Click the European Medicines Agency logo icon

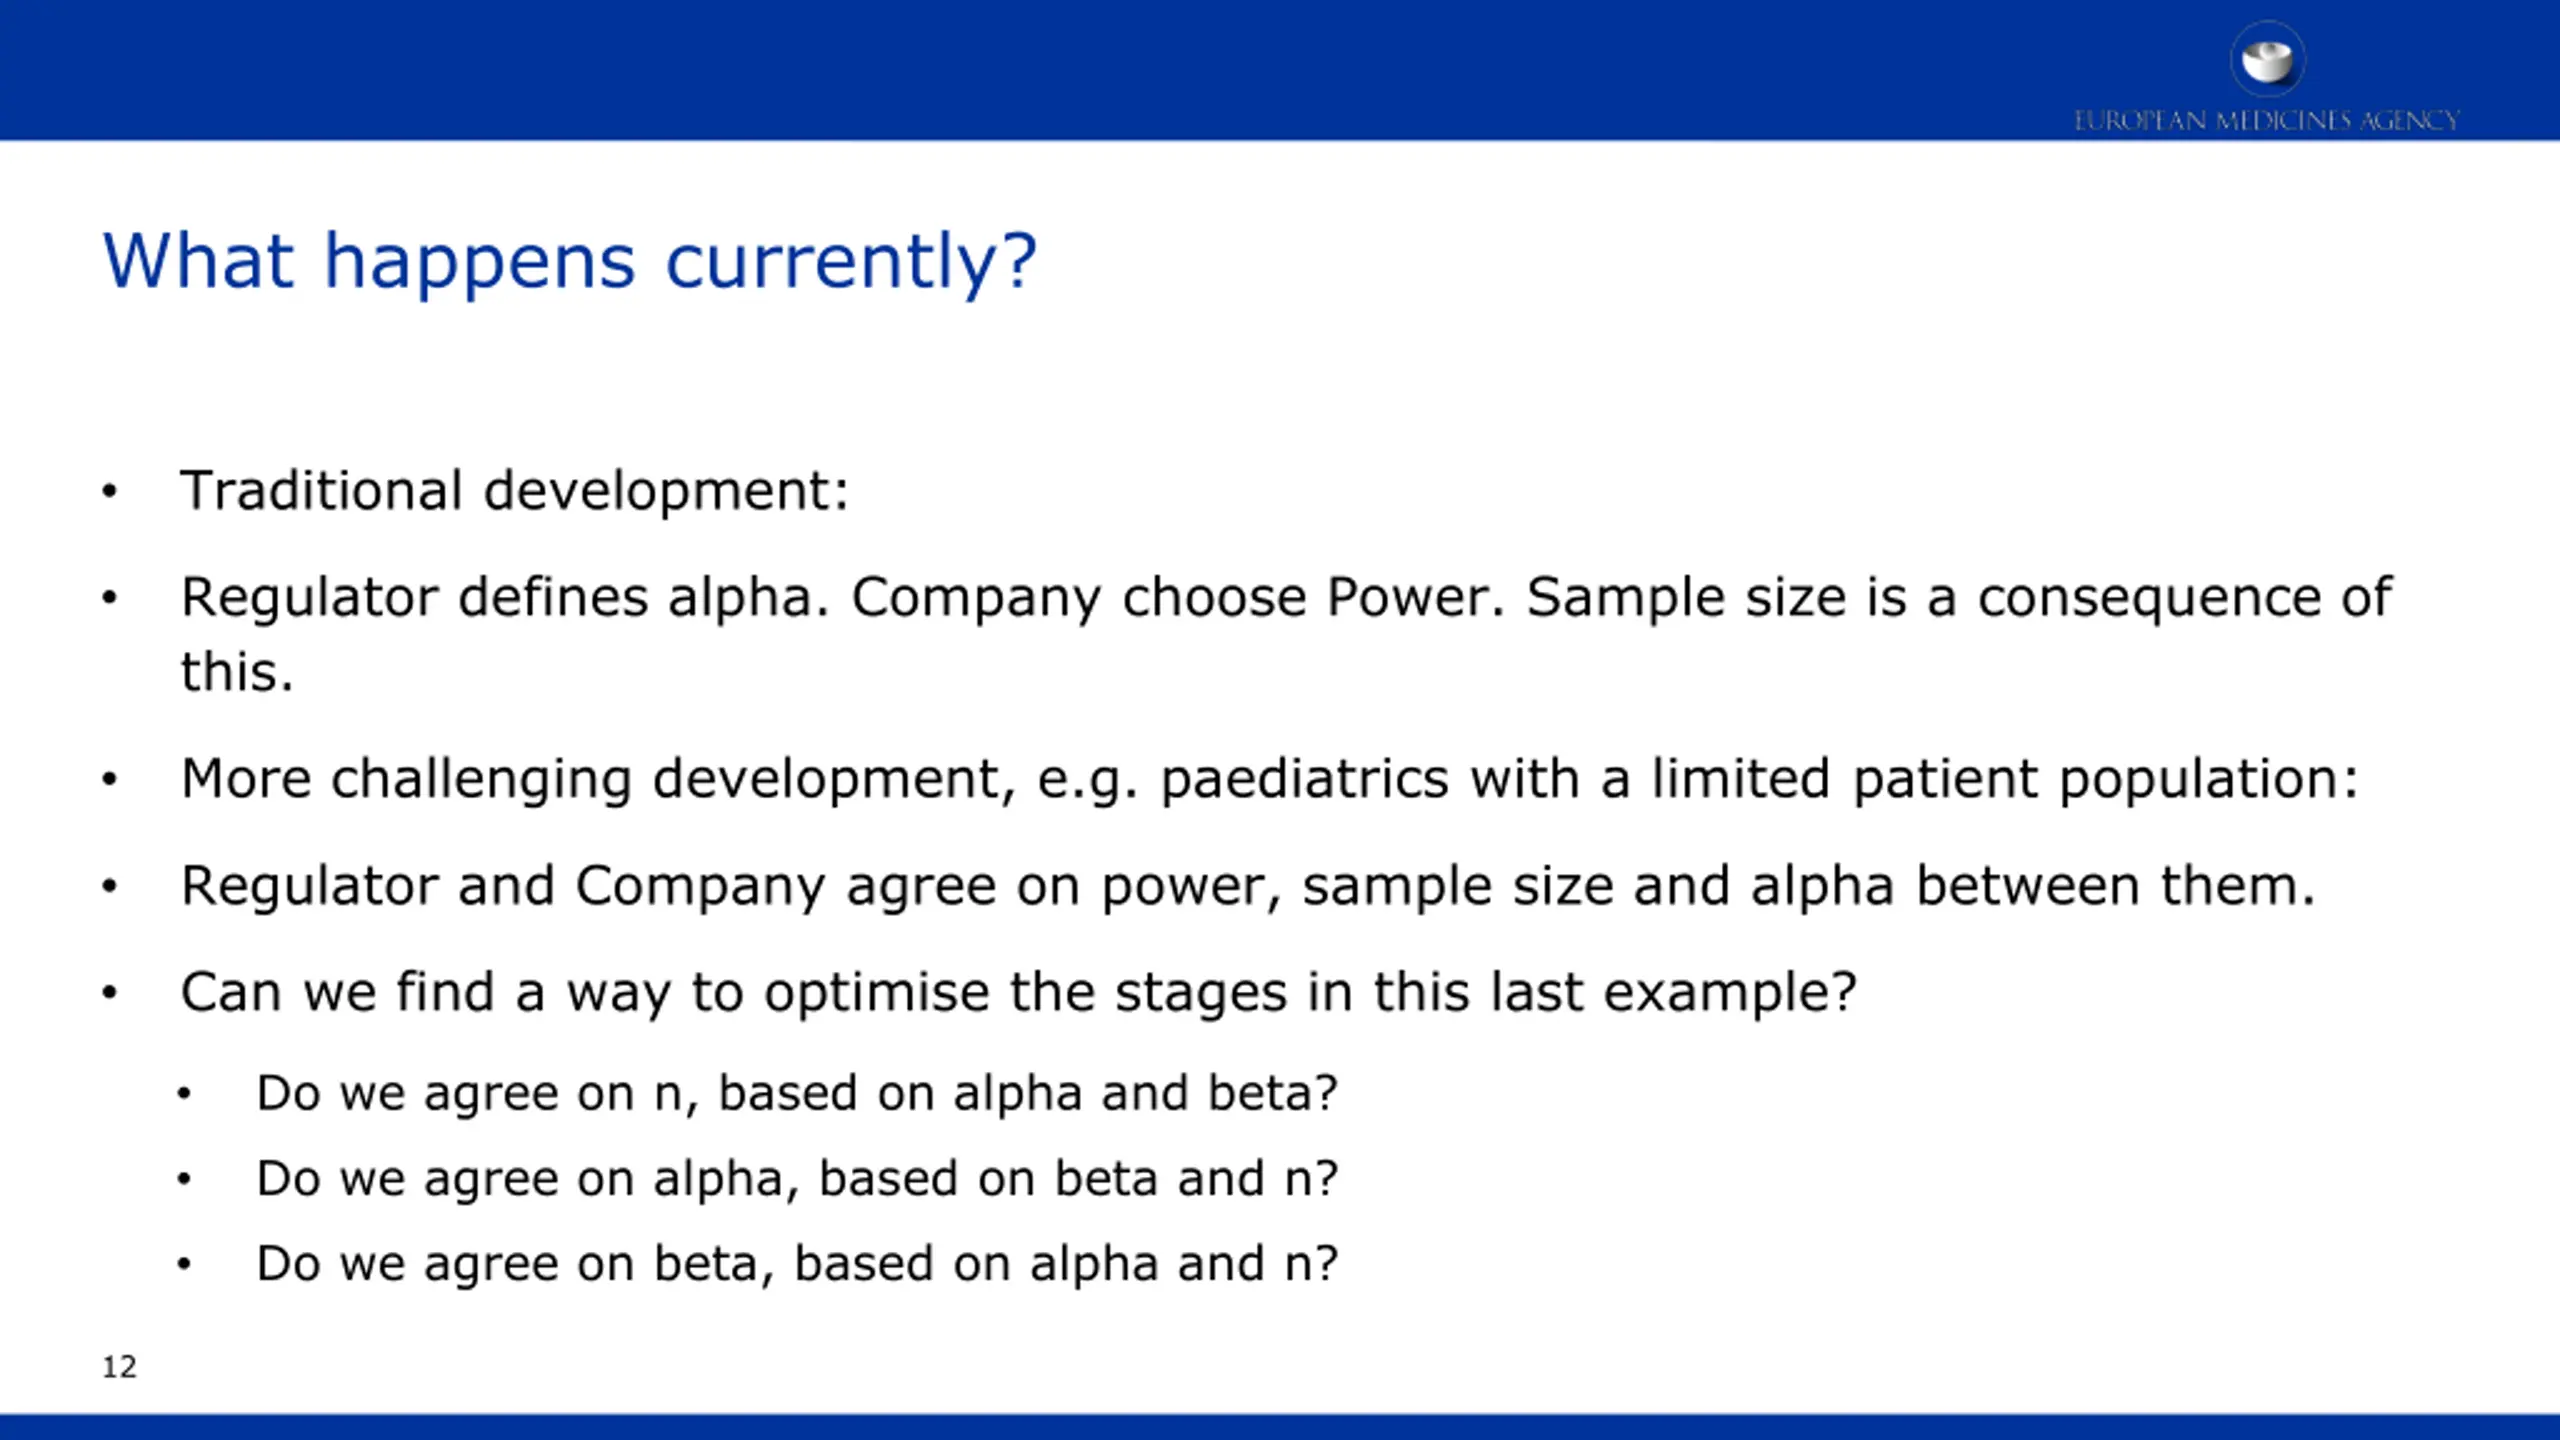point(2267,60)
